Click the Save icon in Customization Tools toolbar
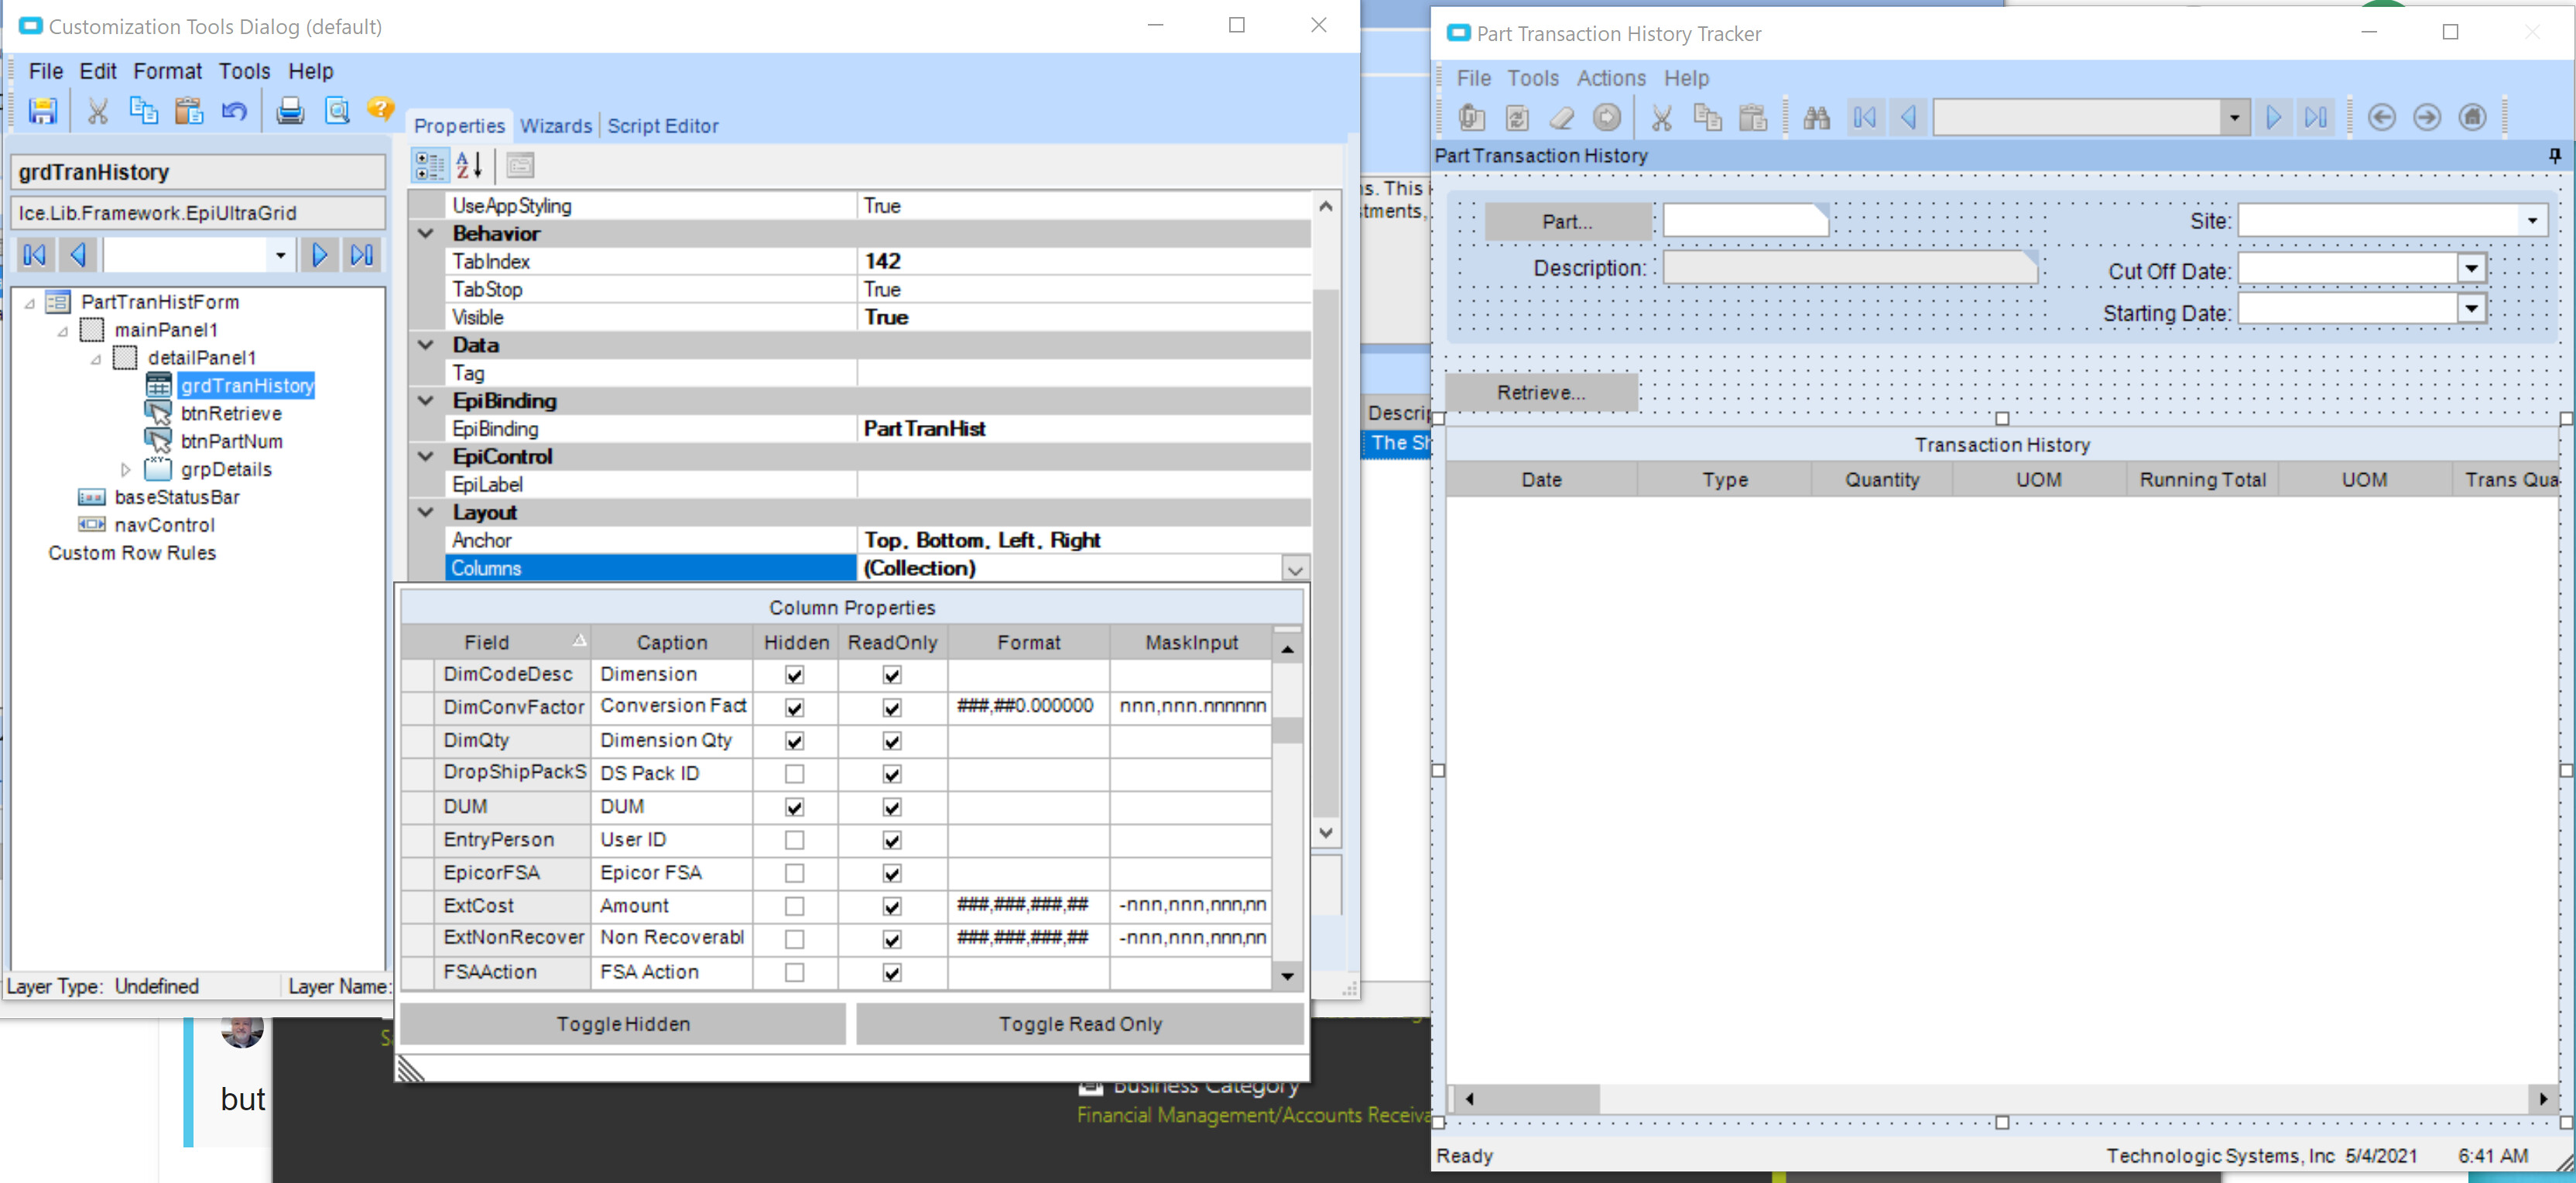The image size is (2576, 1183). pyautogui.click(x=42, y=110)
